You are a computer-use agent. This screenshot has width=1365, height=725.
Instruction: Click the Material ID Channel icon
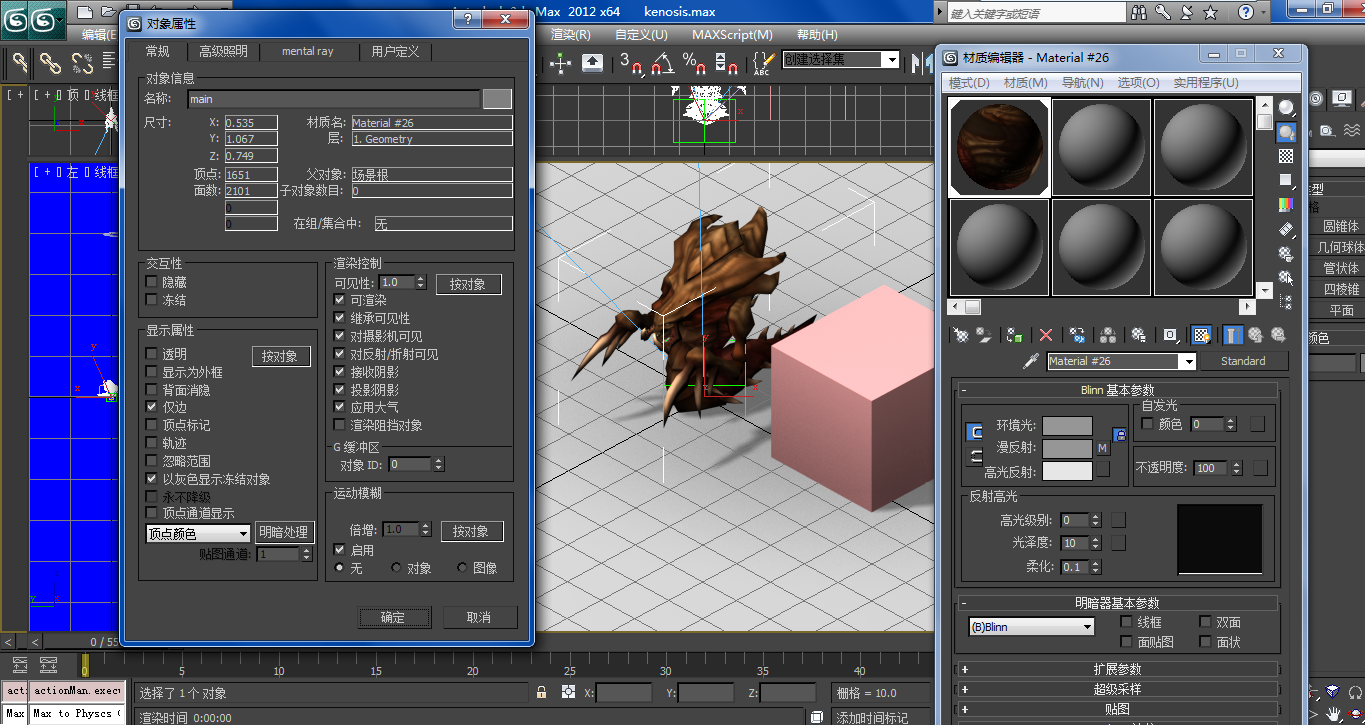click(1170, 335)
